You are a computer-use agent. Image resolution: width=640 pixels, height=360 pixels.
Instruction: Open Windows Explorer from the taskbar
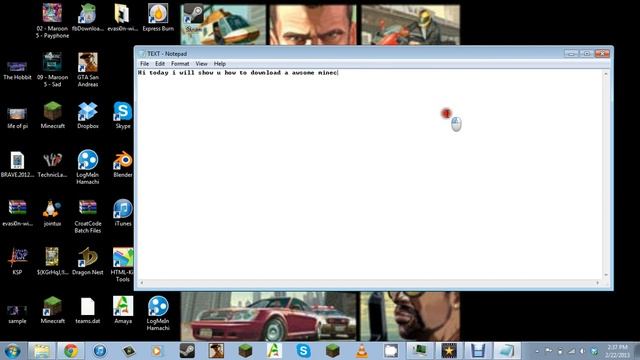41,351
